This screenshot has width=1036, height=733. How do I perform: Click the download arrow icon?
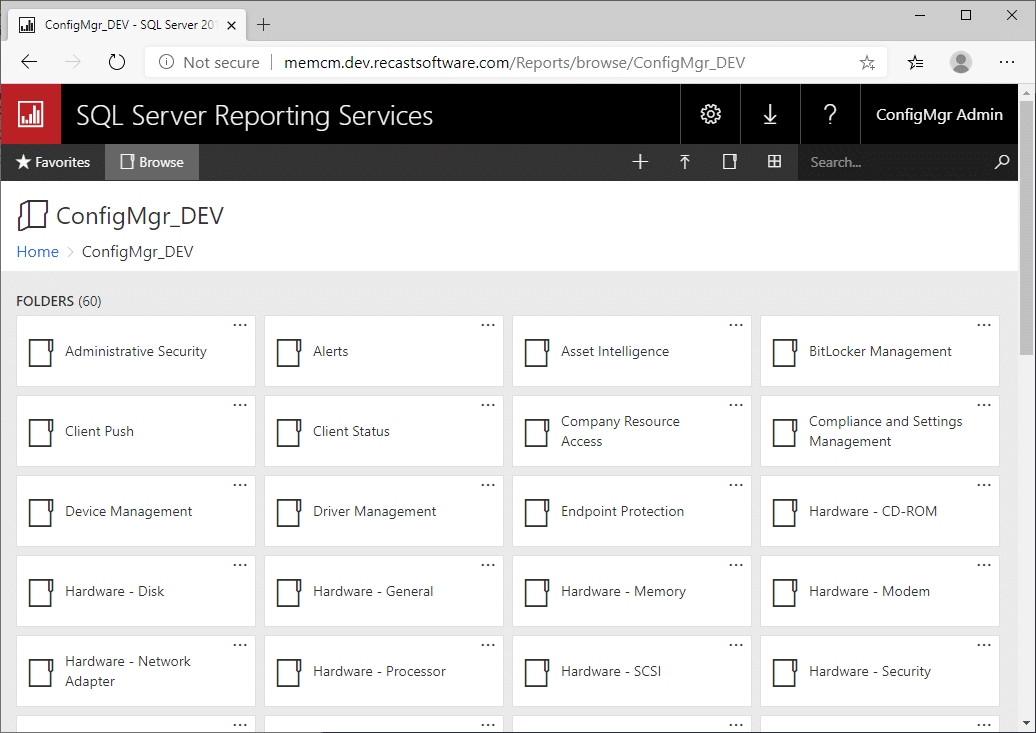tap(770, 114)
